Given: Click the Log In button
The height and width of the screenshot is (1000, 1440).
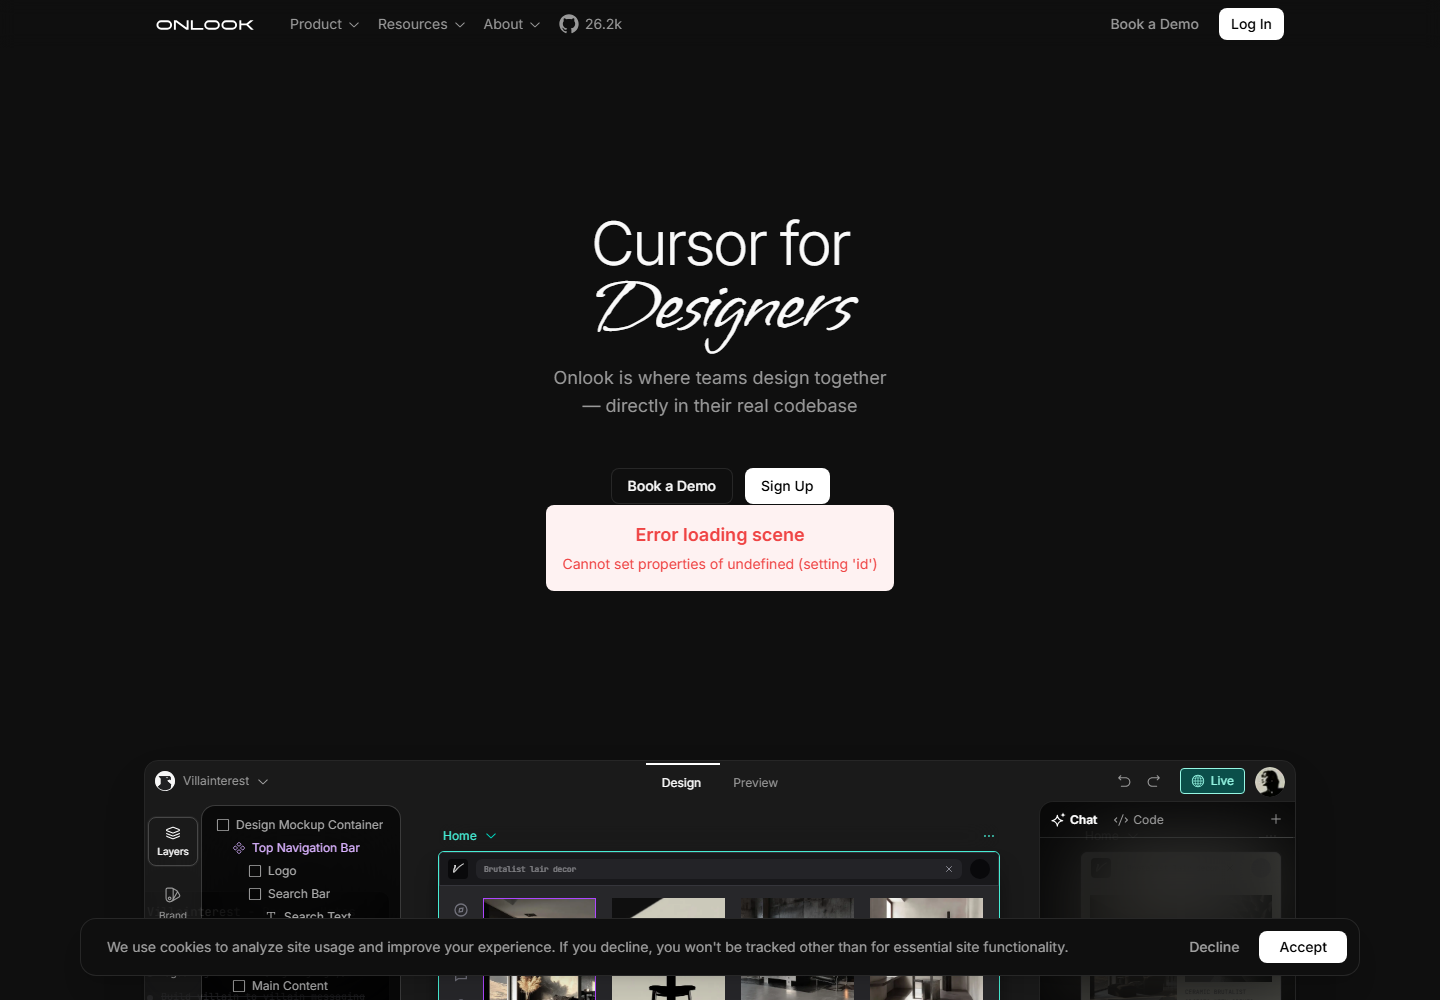Looking at the screenshot, I should click(x=1251, y=24).
